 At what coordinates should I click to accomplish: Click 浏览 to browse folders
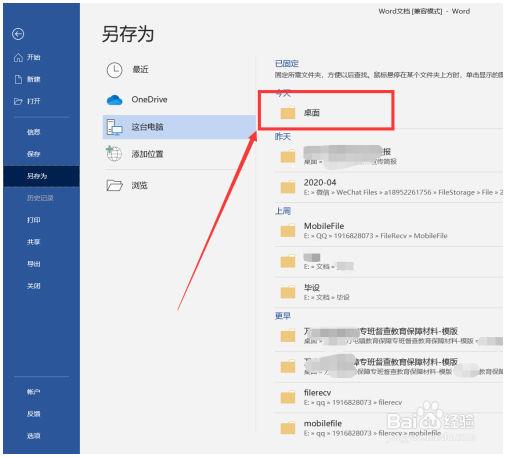pyautogui.click(x=179, y=185)
